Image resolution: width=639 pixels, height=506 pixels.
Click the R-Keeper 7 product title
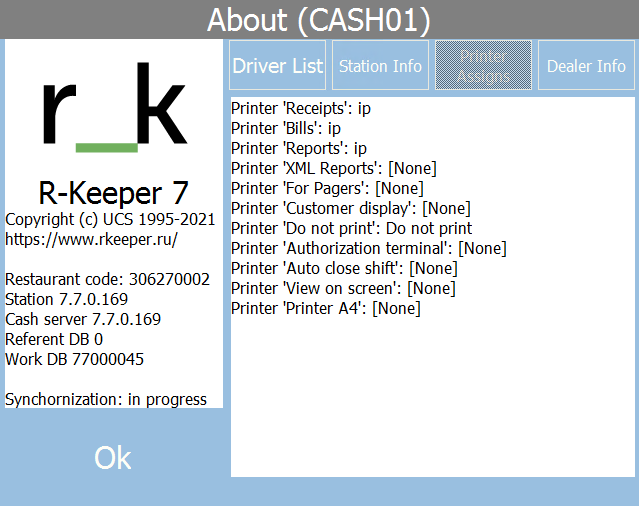pyautogui.click(x=113, y=193)
